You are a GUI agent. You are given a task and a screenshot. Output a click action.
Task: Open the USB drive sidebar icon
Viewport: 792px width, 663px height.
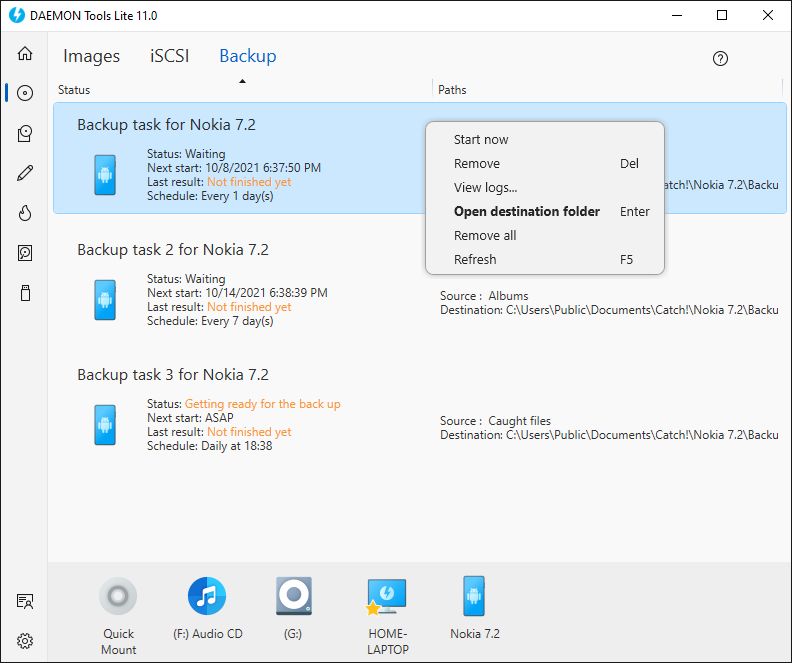(x=25, y=293)
